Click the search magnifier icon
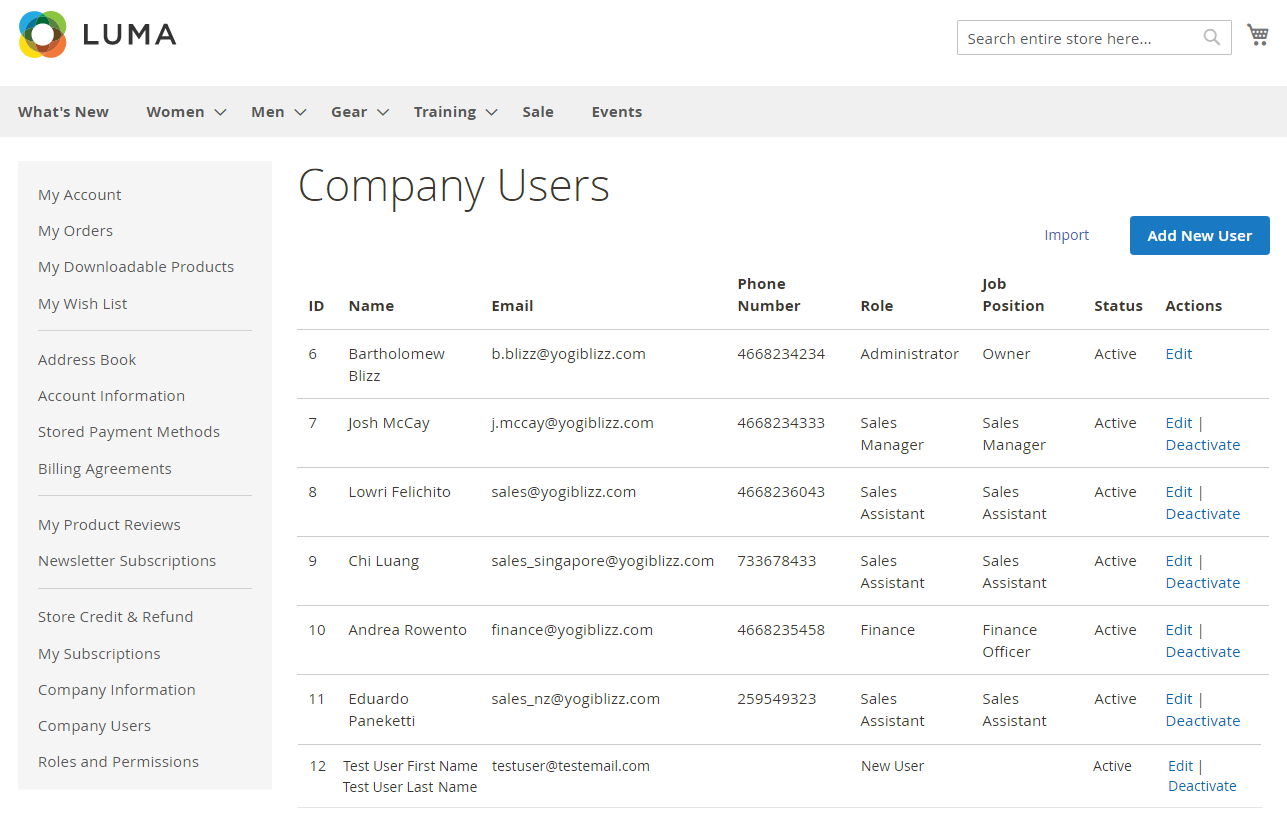Viewport: 1287px width, 817px height. (1212, 38)
